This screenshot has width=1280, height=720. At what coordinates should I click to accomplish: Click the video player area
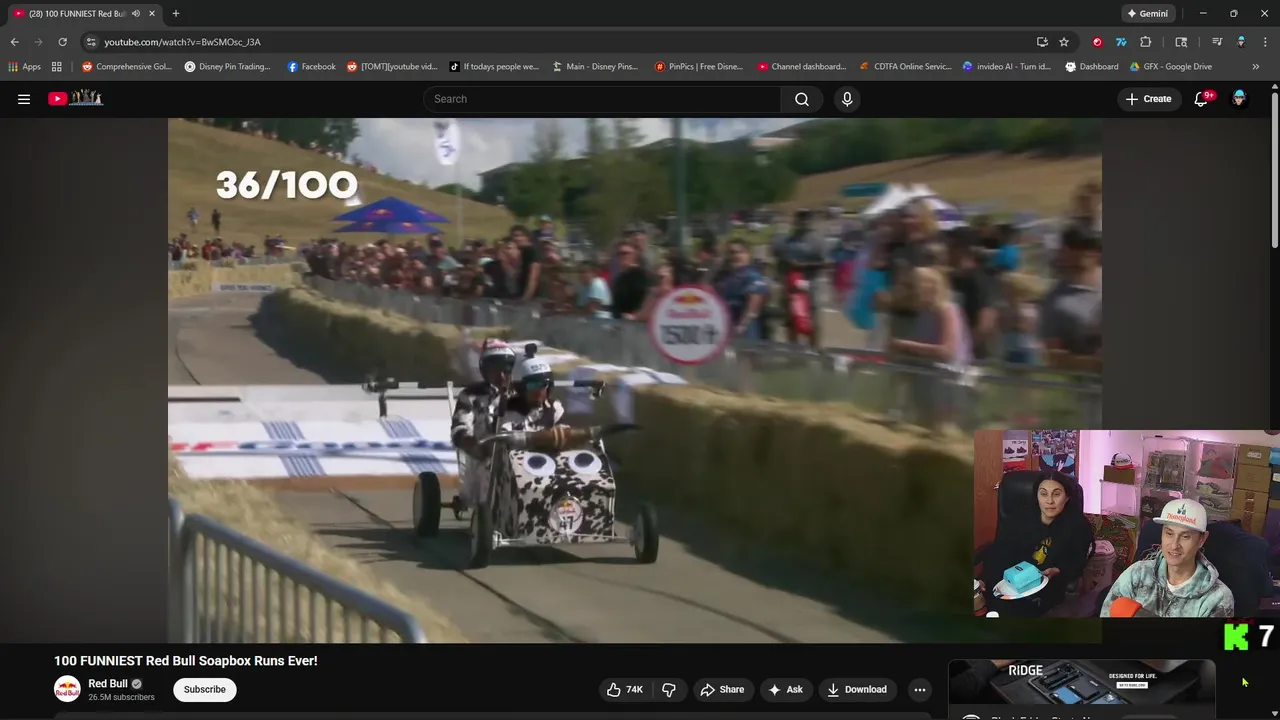point(634,380)
